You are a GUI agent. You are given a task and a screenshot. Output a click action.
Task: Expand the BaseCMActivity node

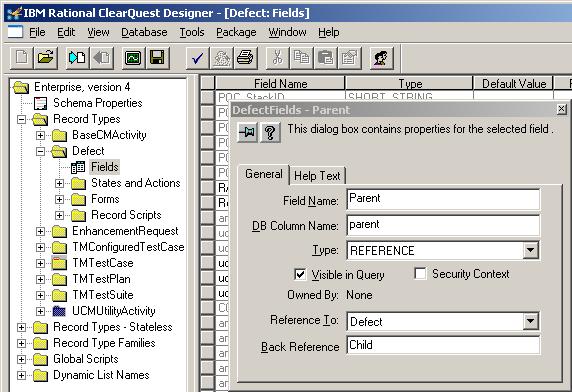click(x=40, y=135)
